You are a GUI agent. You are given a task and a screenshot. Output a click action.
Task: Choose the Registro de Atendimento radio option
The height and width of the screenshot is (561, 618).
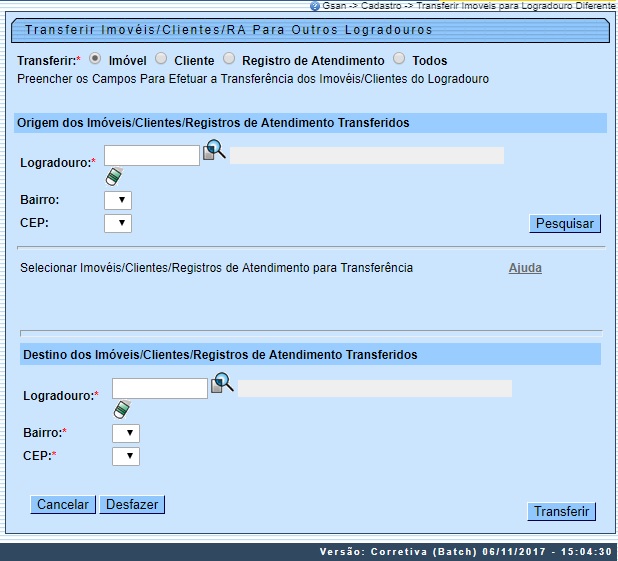tap(229, 59)
